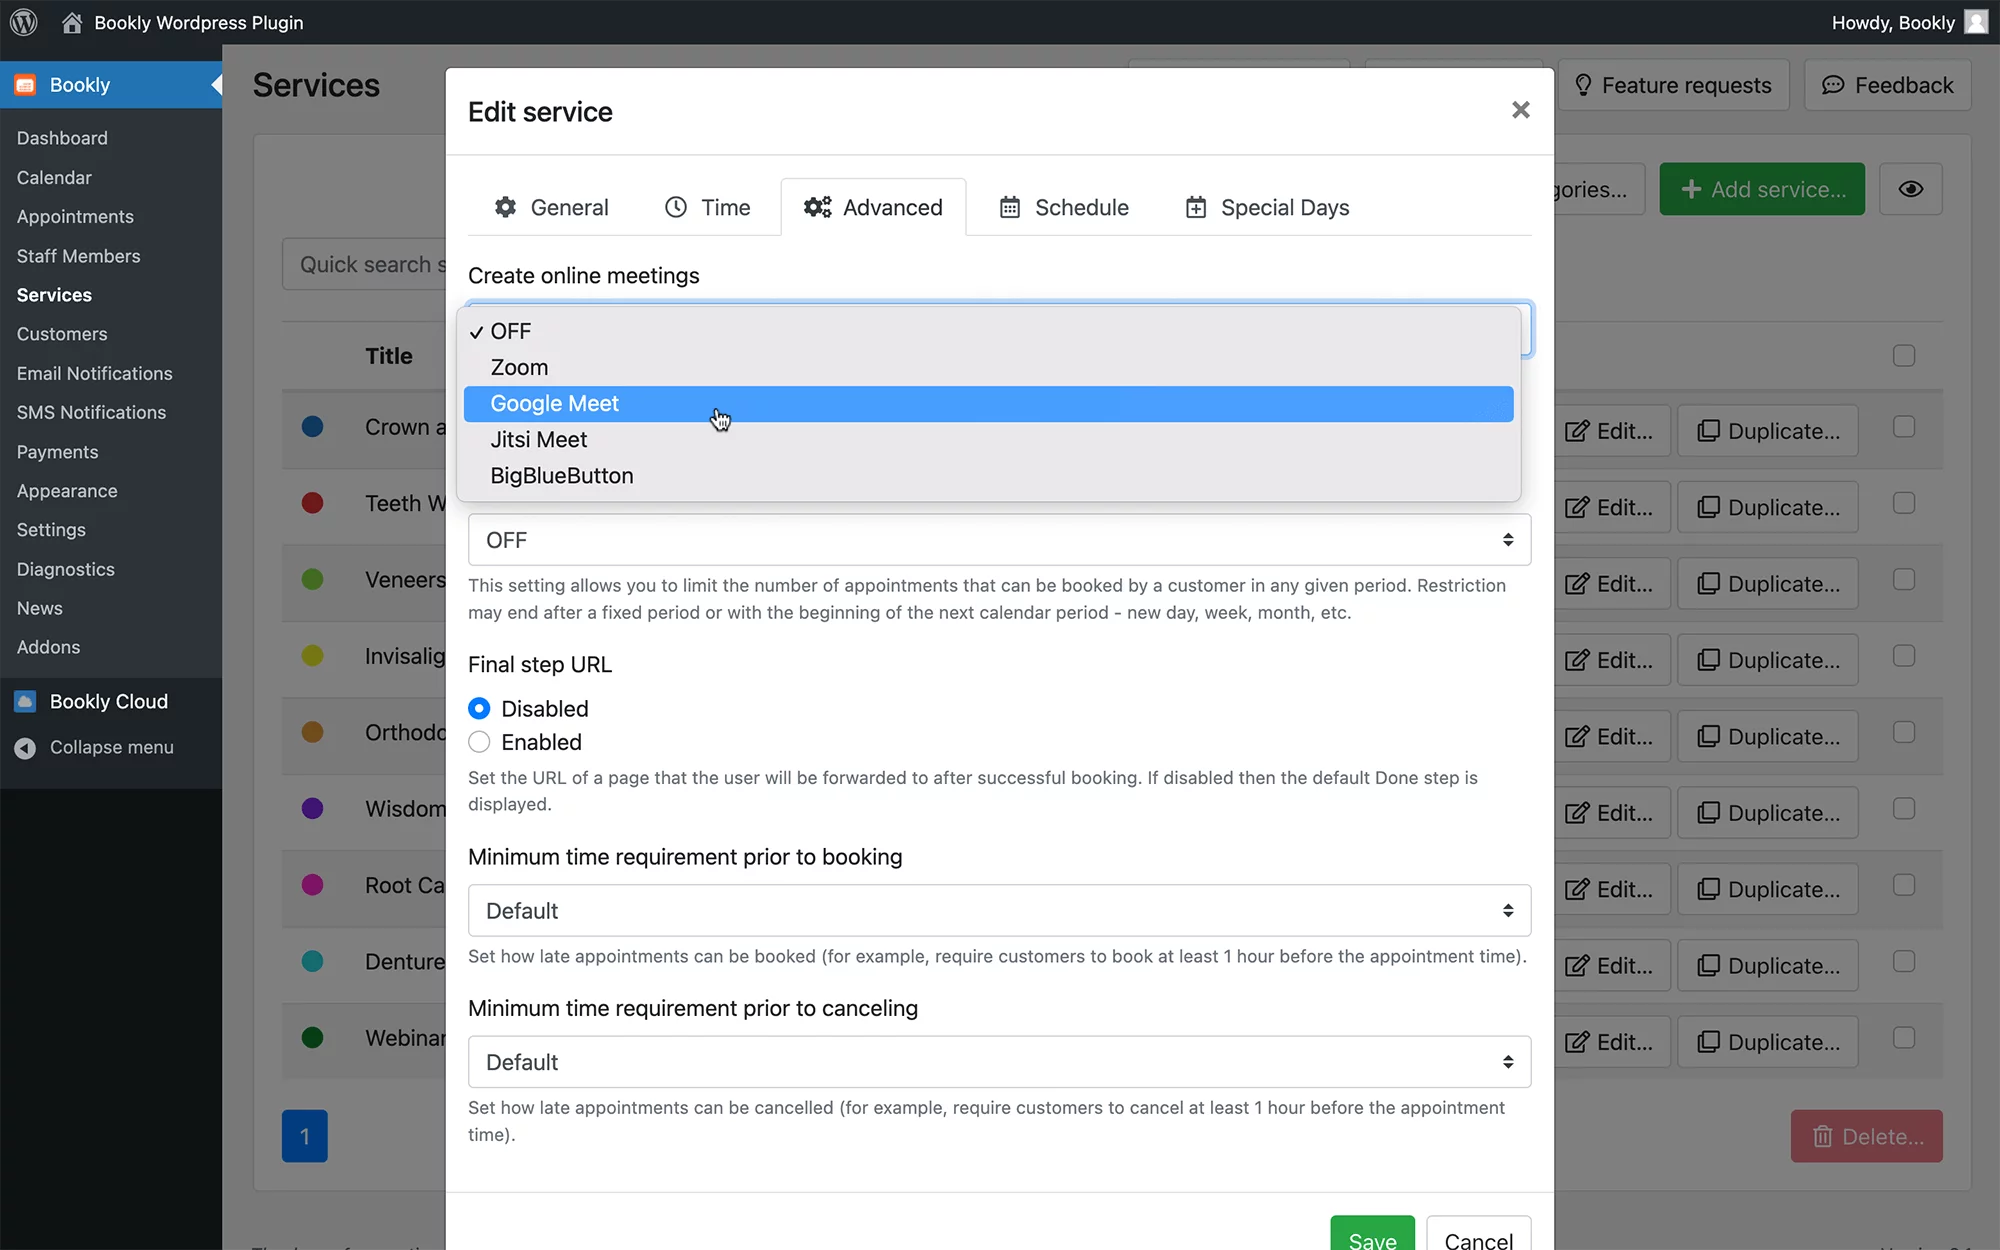Select the Enabled radio for Final step URL
2000x1250 pixels.
pos(479,742)
